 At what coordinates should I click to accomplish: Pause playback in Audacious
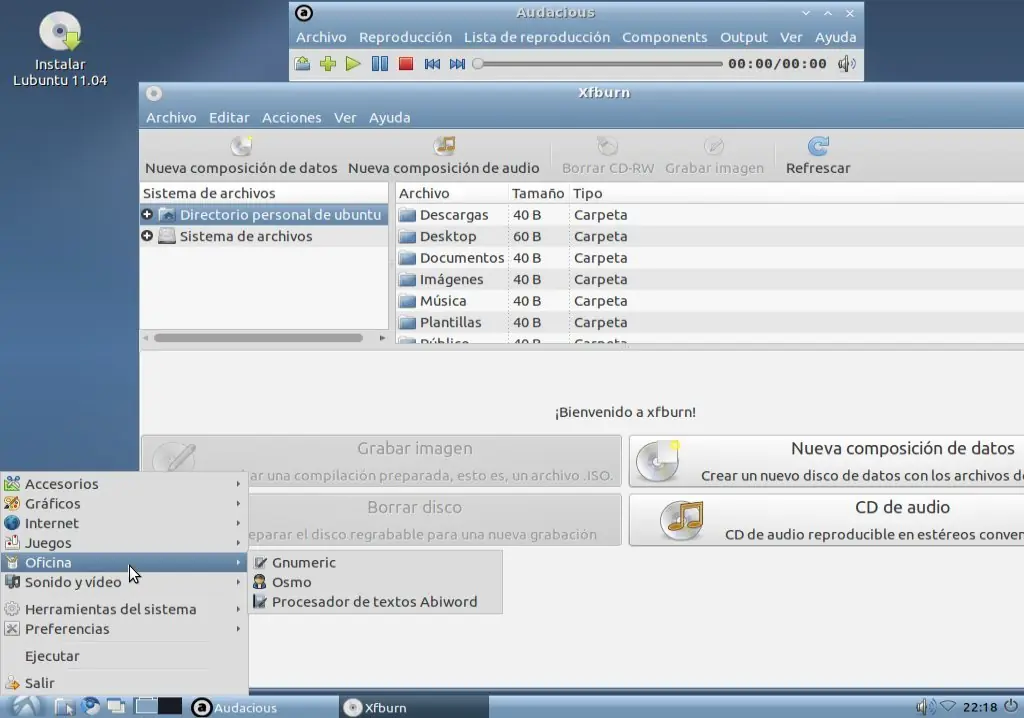point(379,63)
